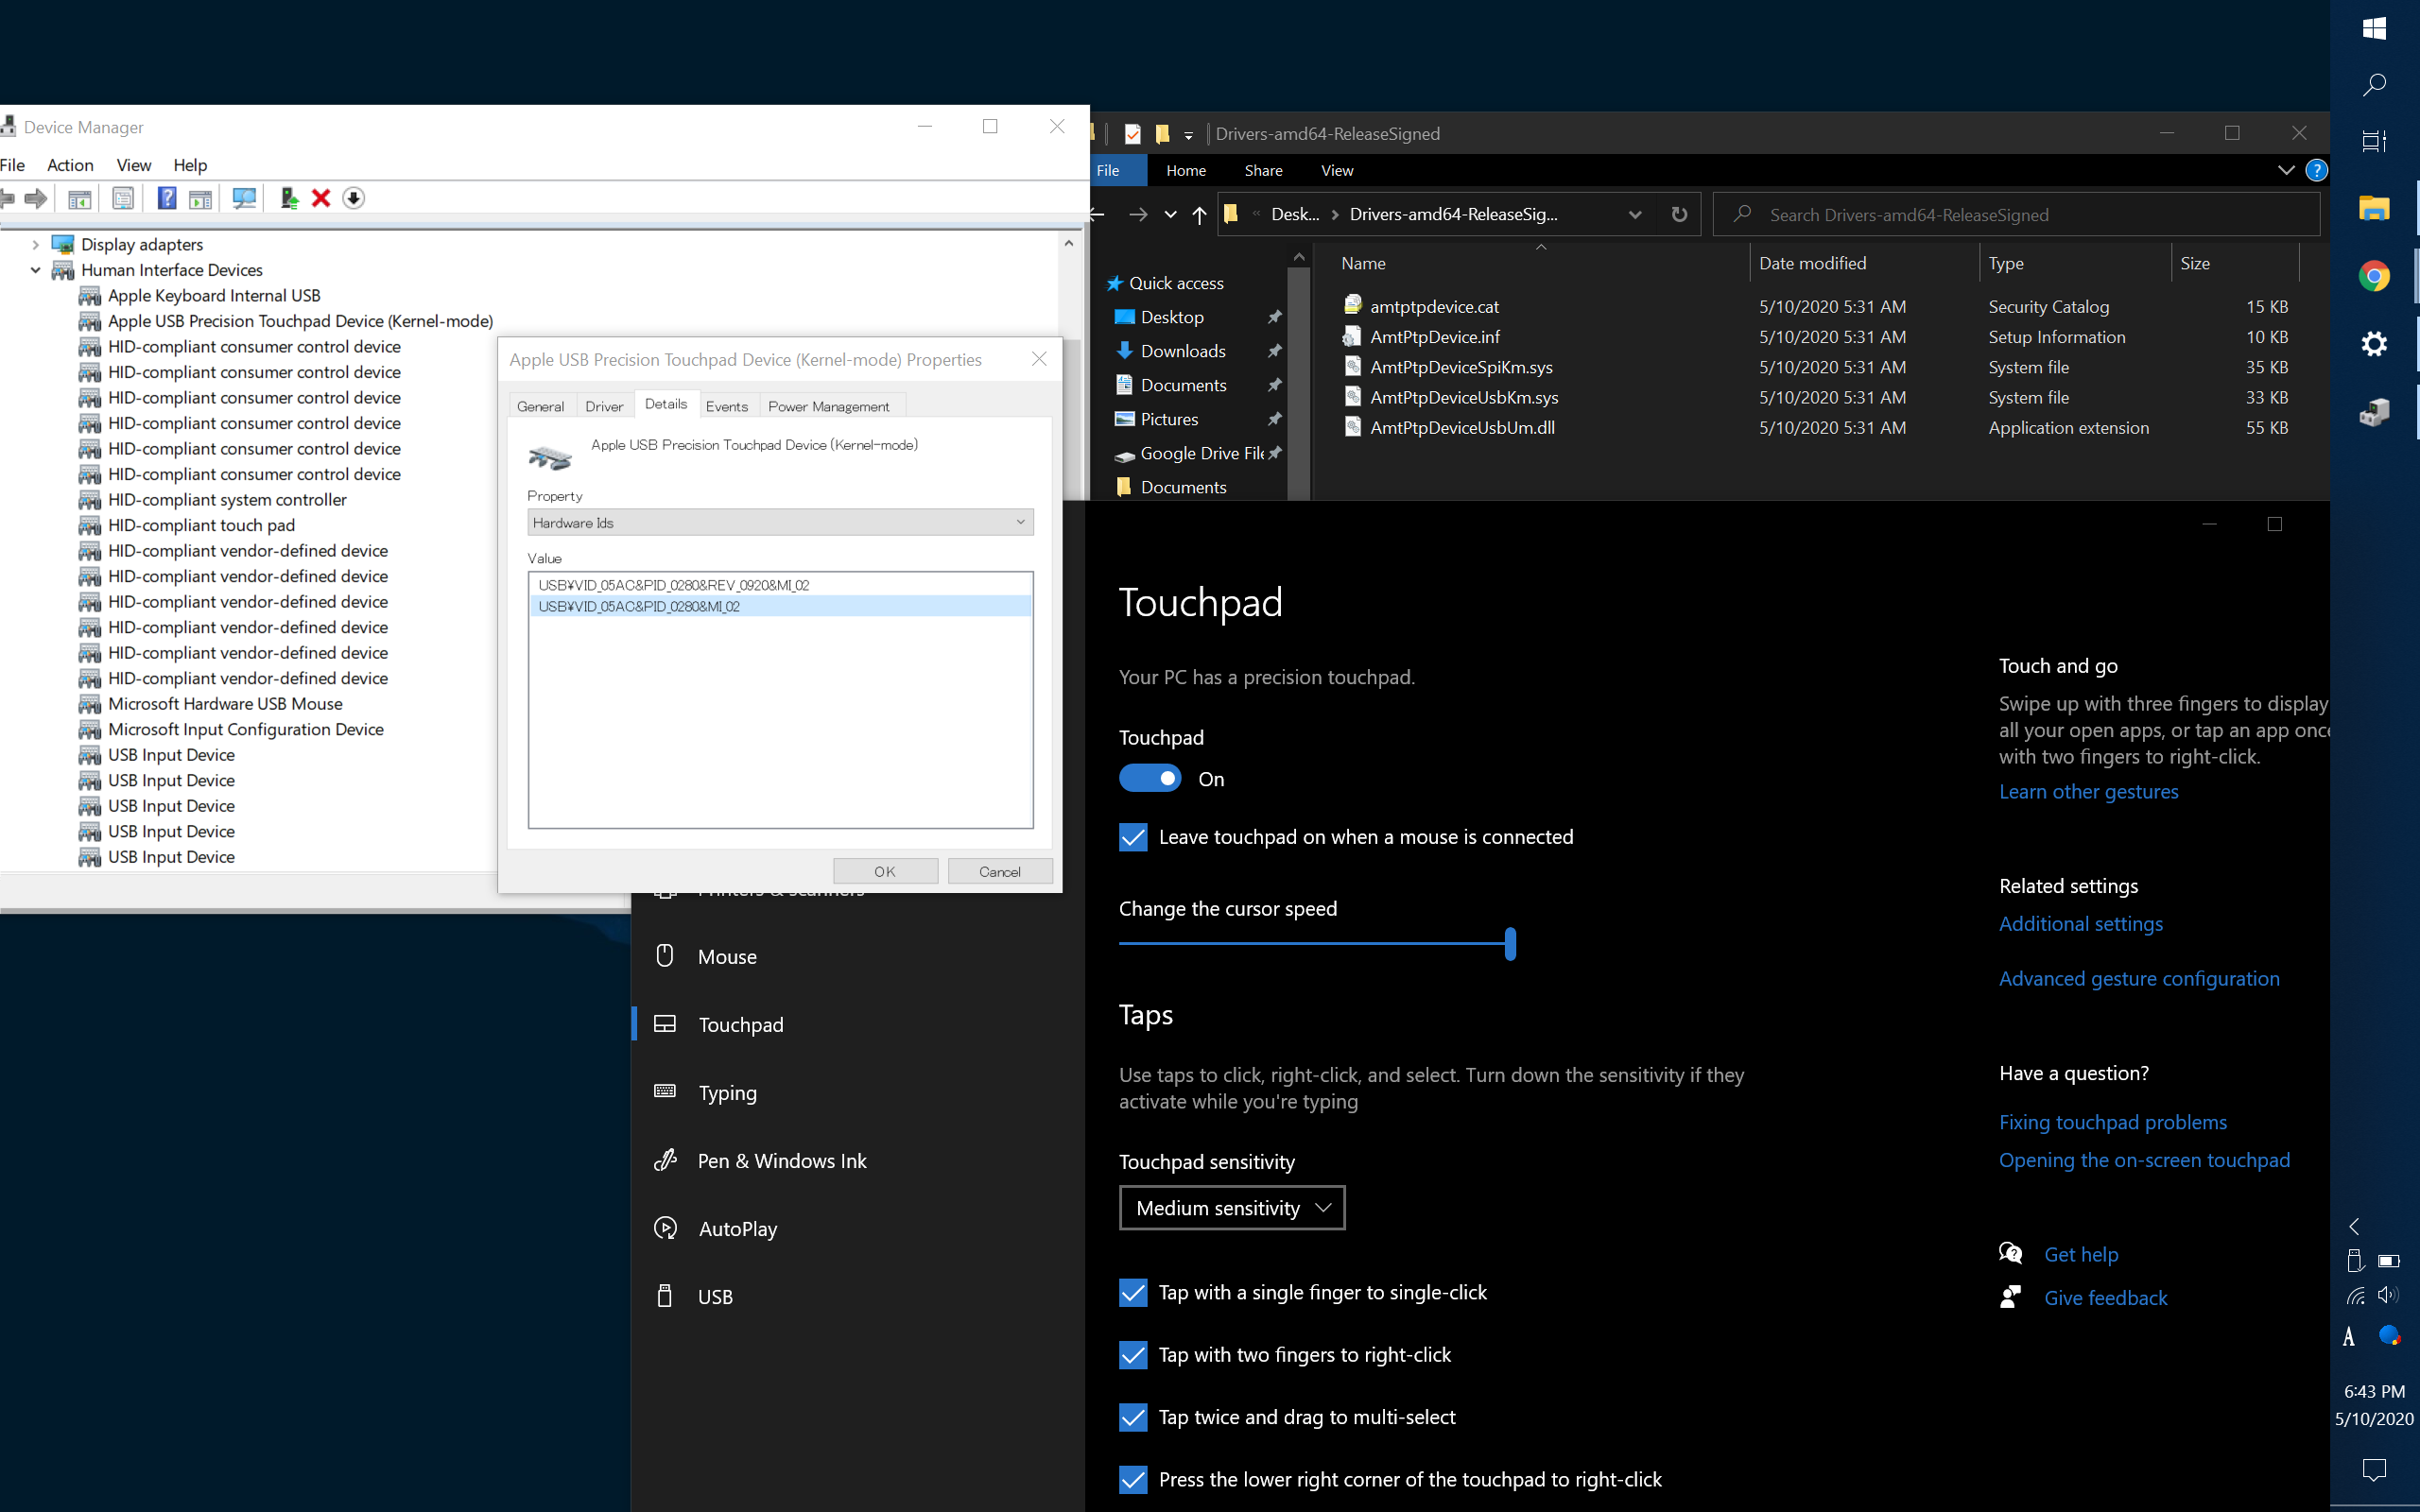Viewport: 2420px width, 1512px height.
Task: Click the Advanced gesture configuration link
Action: click(2138, 978)
